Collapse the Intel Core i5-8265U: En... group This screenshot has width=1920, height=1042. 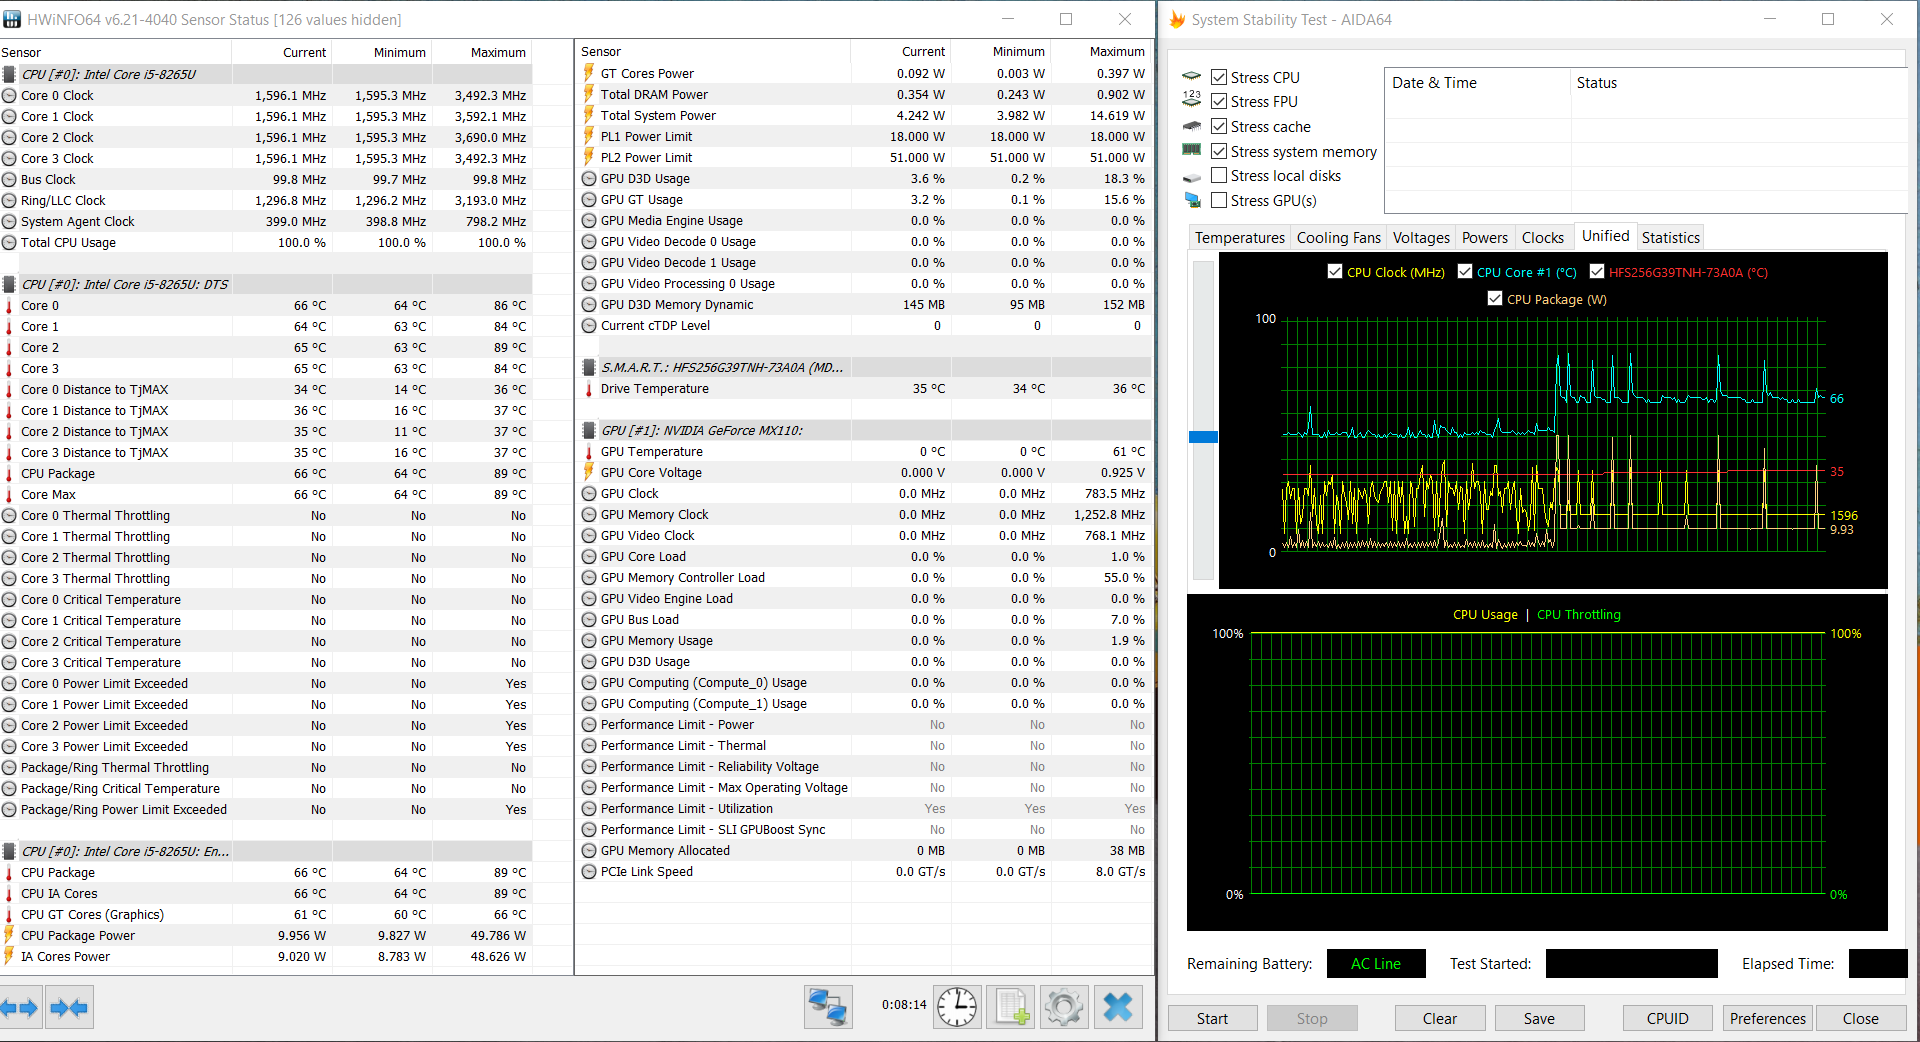tap(266, 851)
